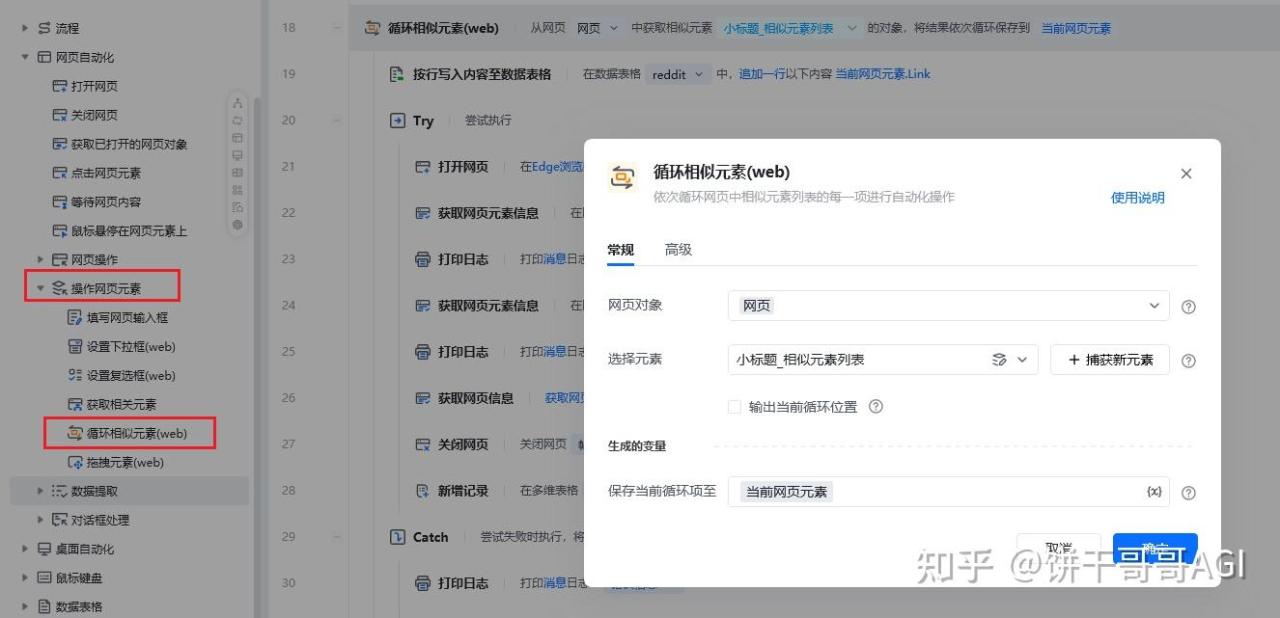Click the {x} variable icon in 当前网页元素 field
Screen dimensions: 1280x618
[x=1154, y=492]
